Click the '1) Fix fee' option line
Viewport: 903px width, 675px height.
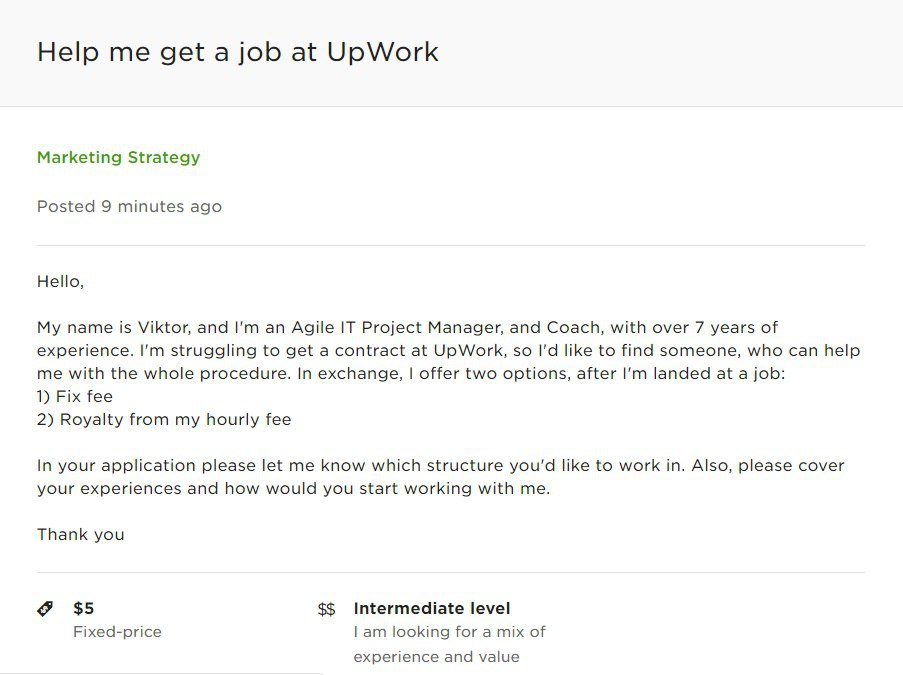(x=75, y=397)
